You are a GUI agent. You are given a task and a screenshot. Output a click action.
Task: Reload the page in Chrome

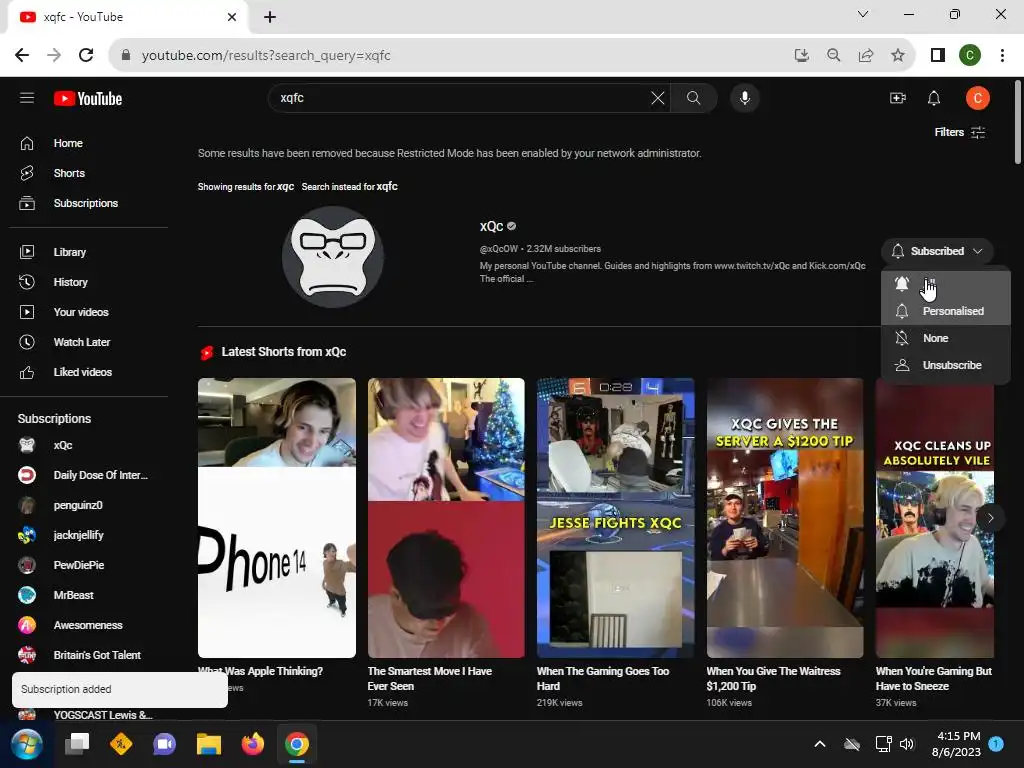tap(86, 56)
